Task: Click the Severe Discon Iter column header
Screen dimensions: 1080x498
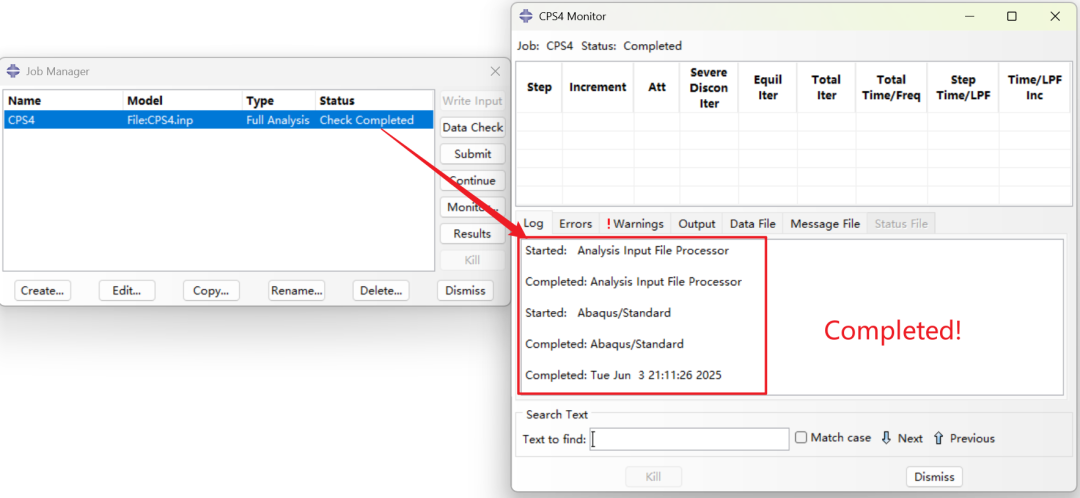Action: coord(709,87)
